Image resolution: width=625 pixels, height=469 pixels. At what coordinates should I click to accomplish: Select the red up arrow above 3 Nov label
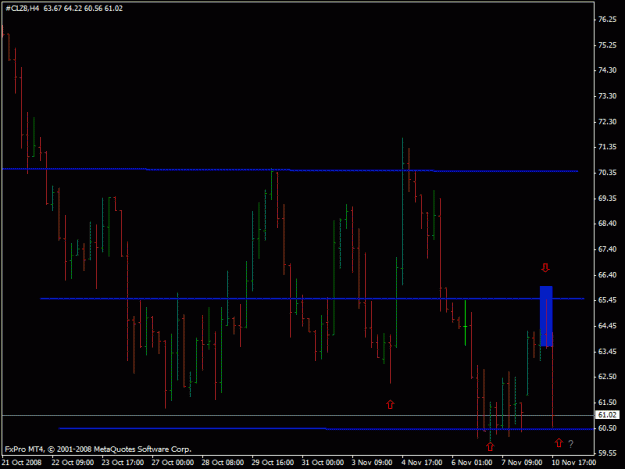point(390,404)
